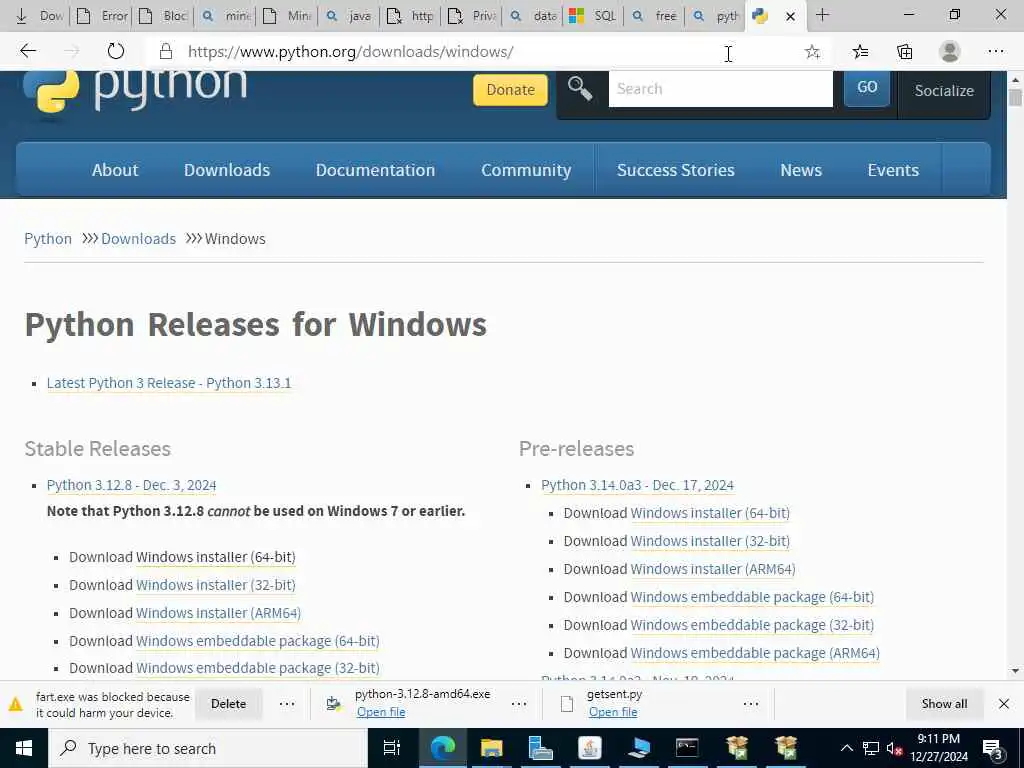Close the current python.org tab
This screenshot has width=1024, height=768.
click(x=790, y=16)
